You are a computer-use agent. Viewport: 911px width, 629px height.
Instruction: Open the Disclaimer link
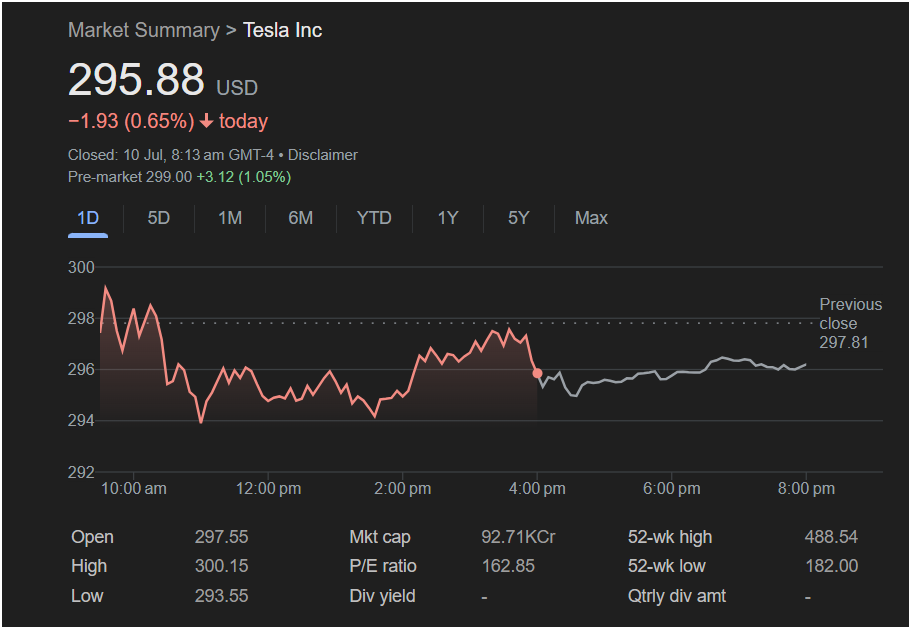coord(323,155)
